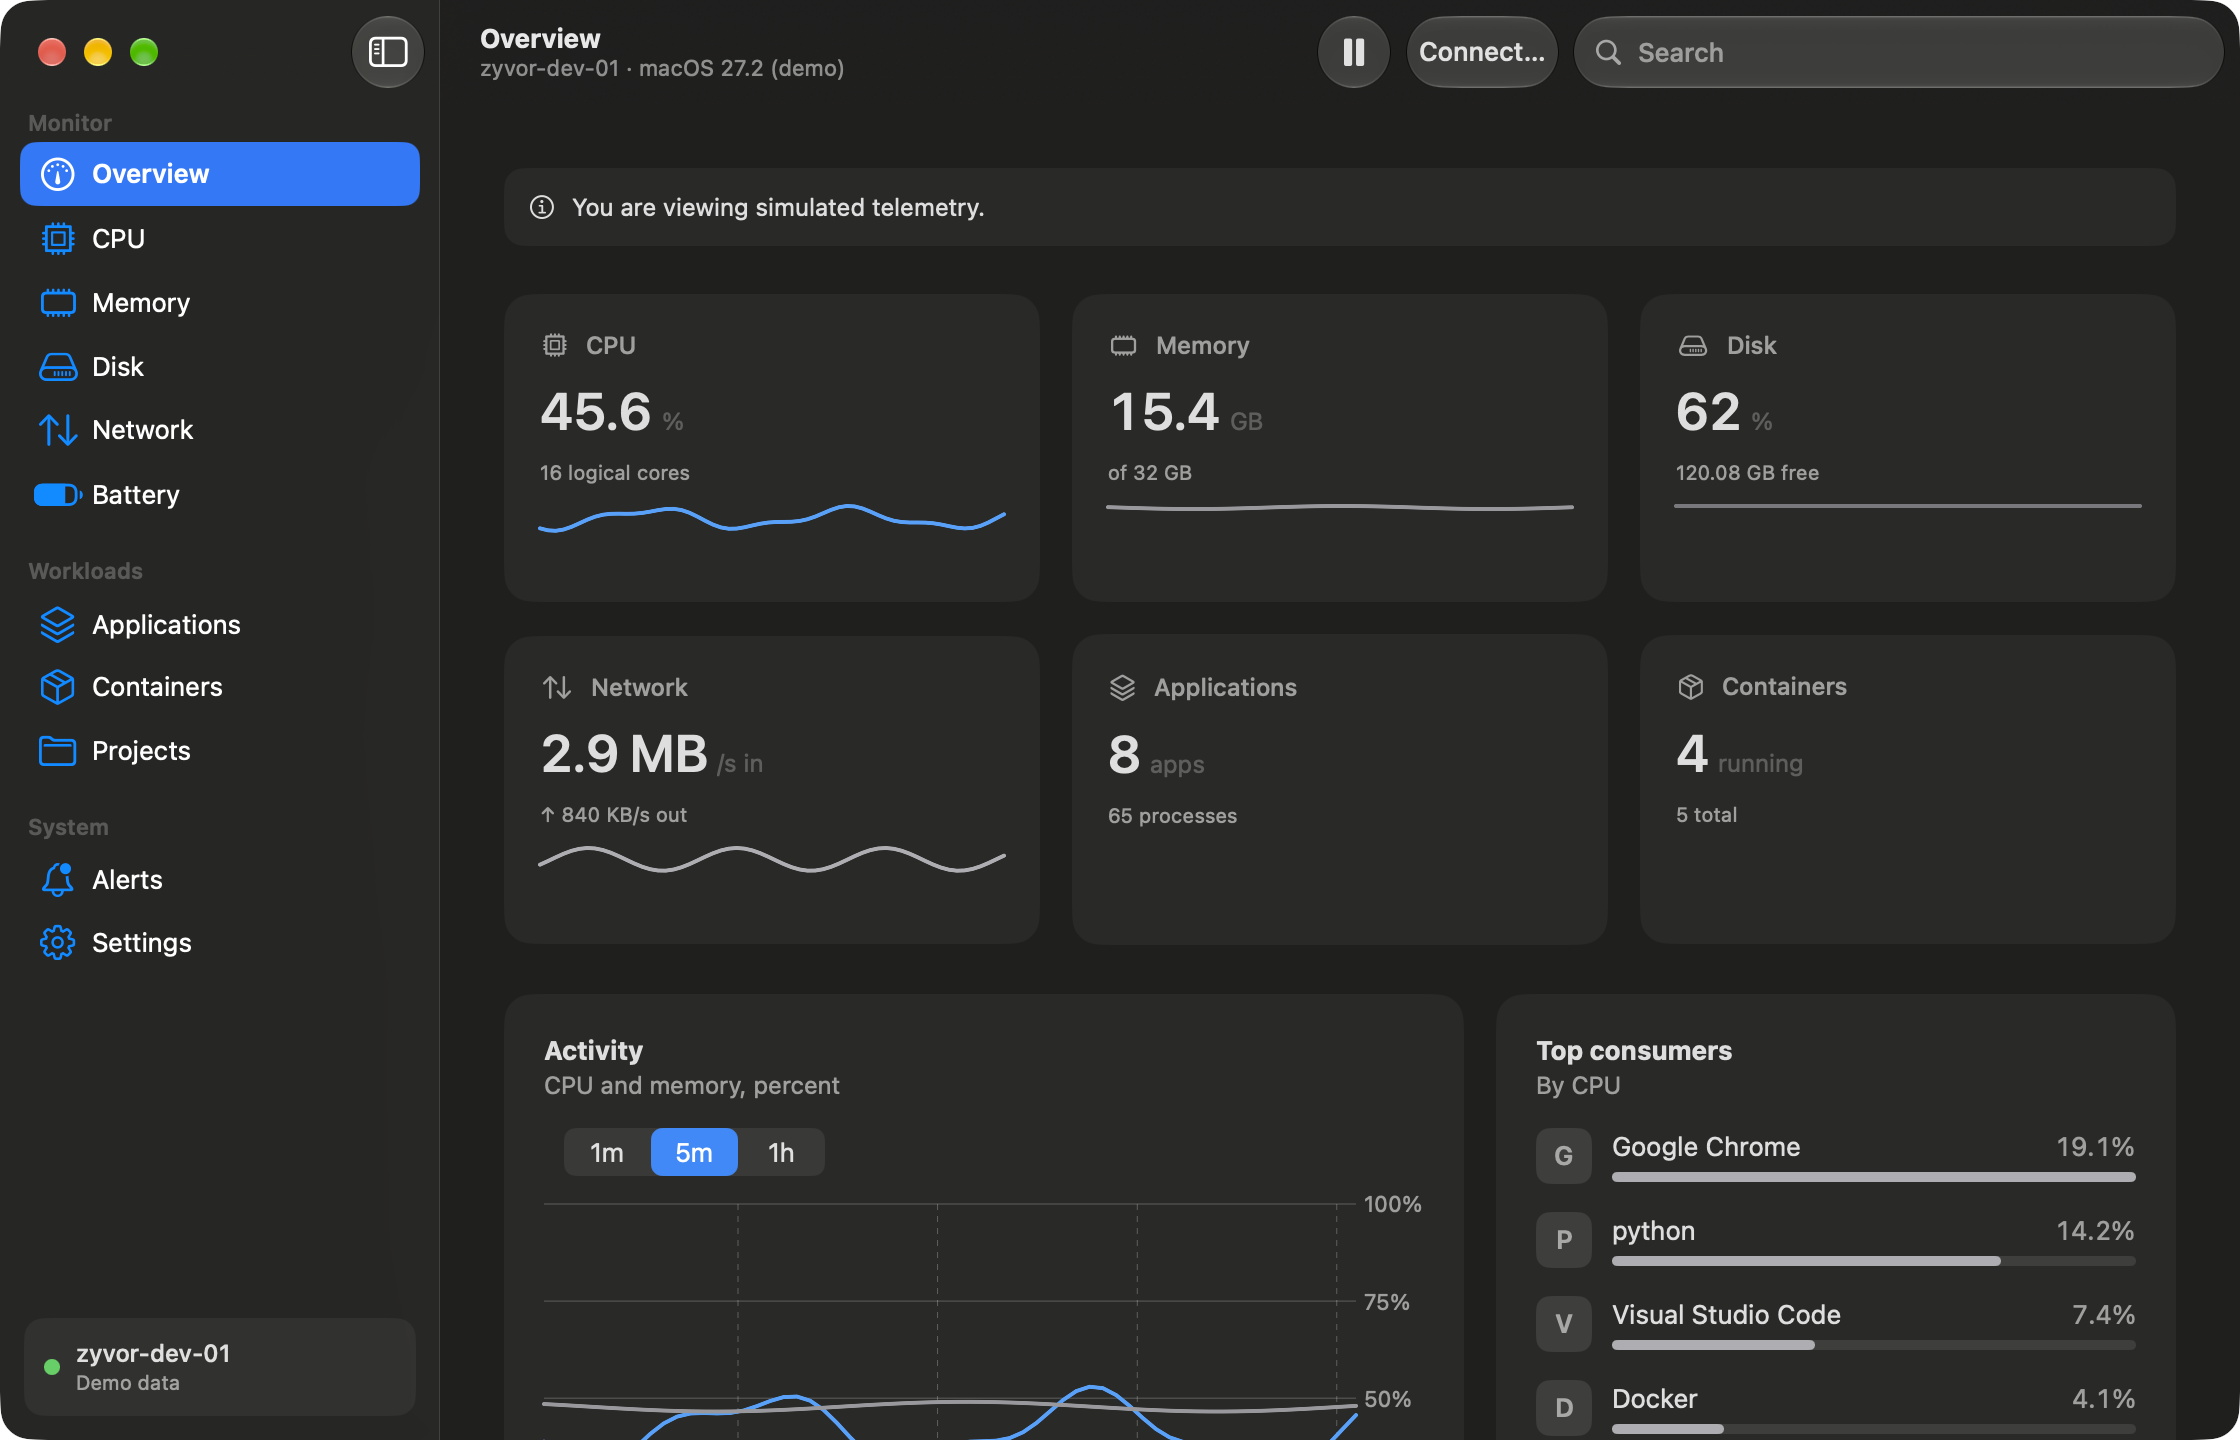
Task: Open the Memory summary card
Action: (1340, 447)
